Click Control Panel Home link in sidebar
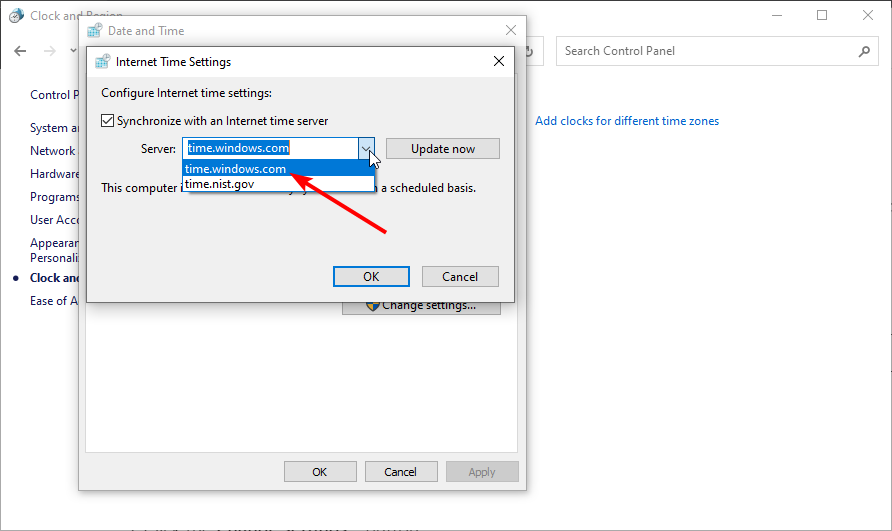The image size is (892, 531). (55, 94)
